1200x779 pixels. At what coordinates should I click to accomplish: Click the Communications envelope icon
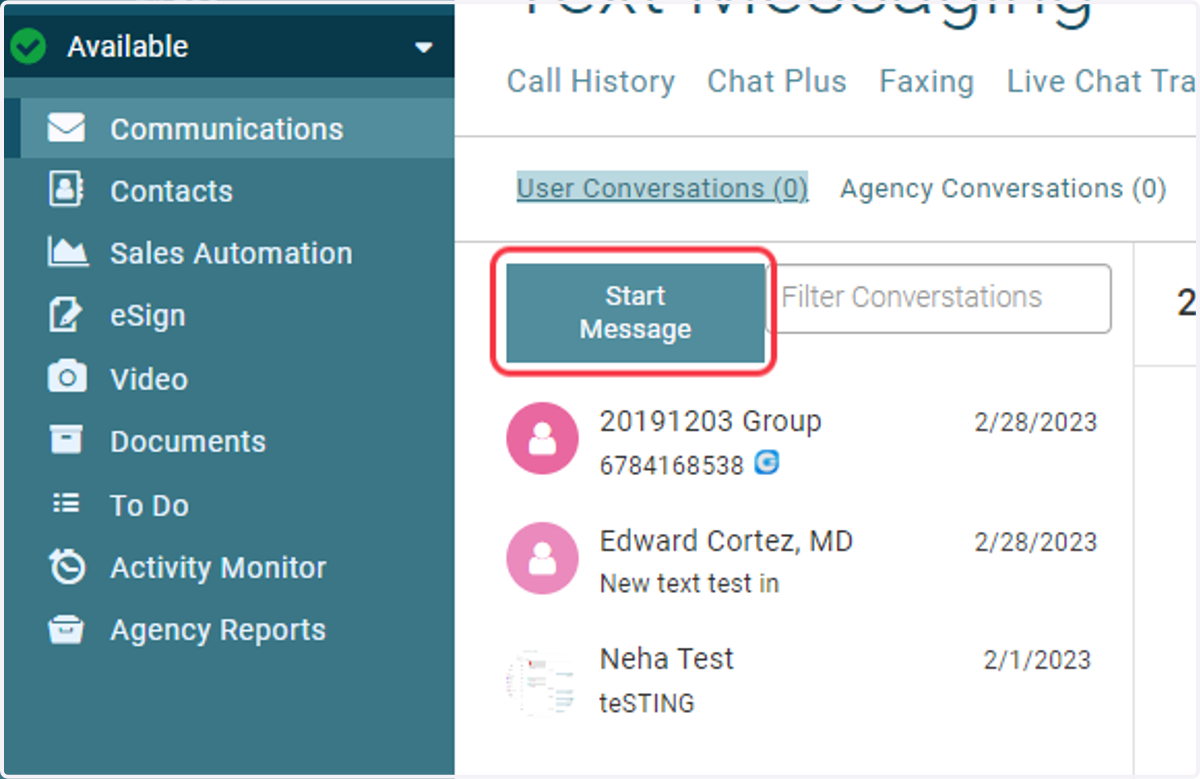coord(67,128)
